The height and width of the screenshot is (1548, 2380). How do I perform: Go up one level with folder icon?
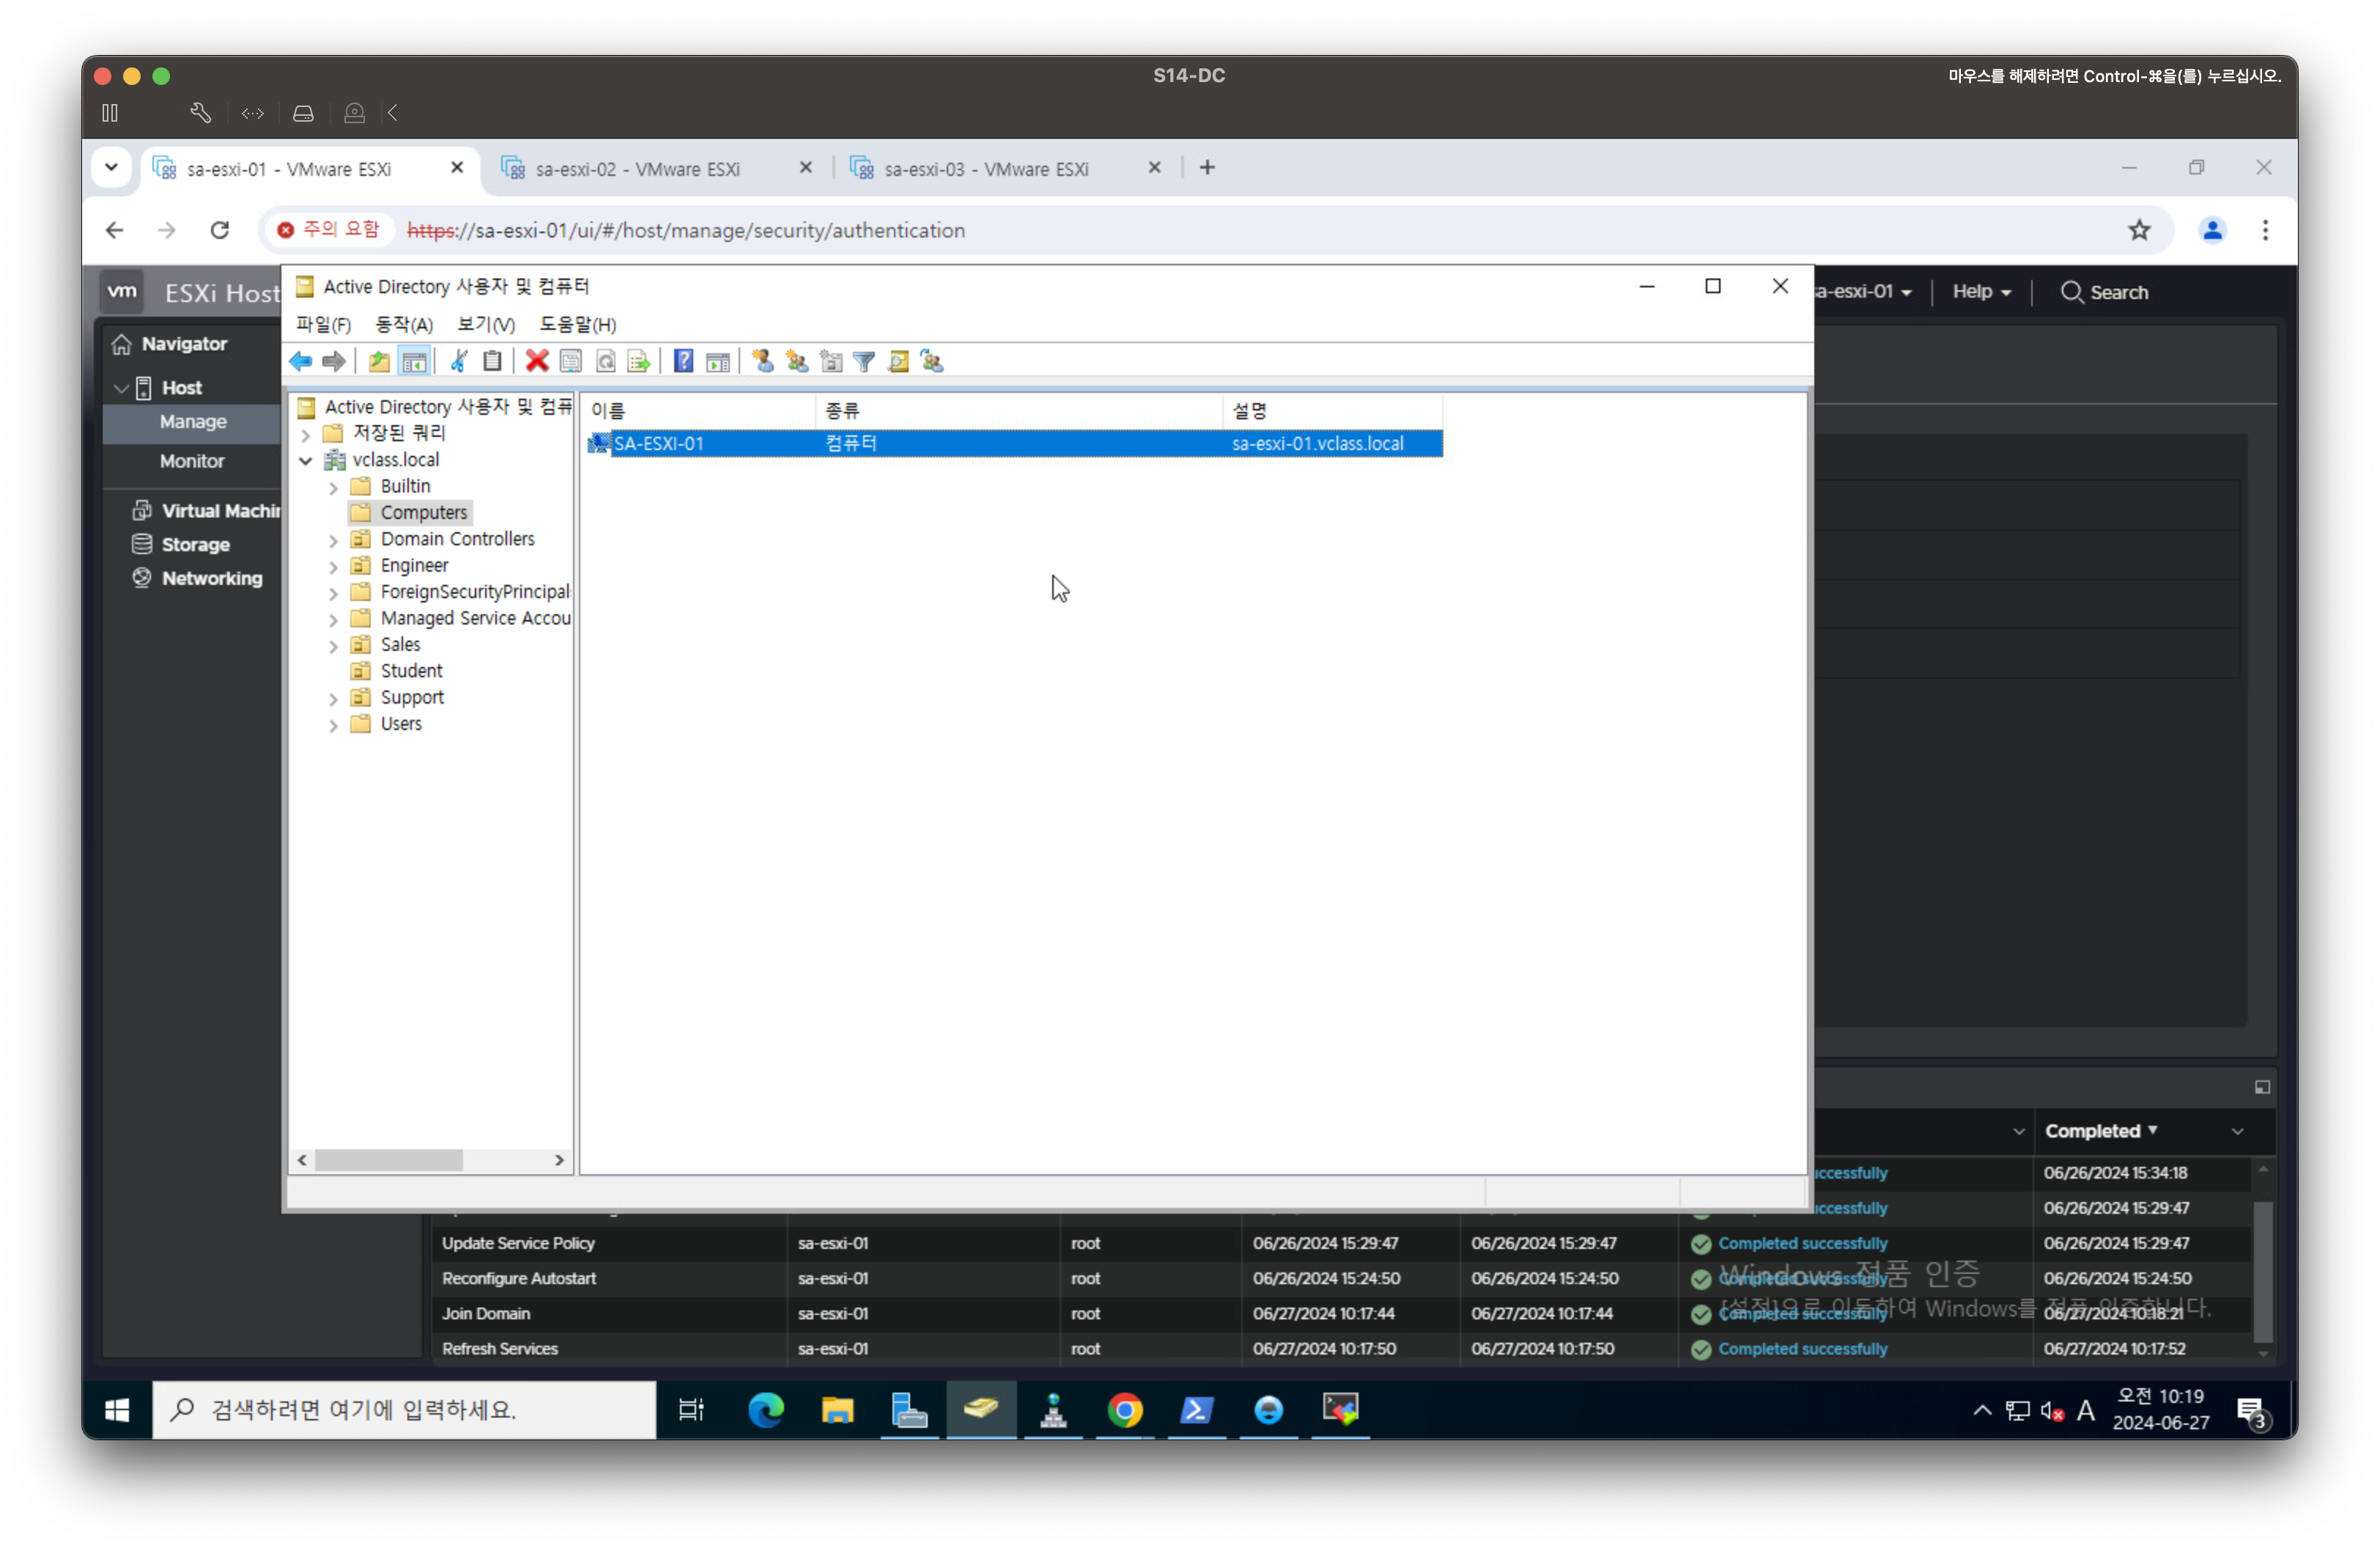click(379, 361)
